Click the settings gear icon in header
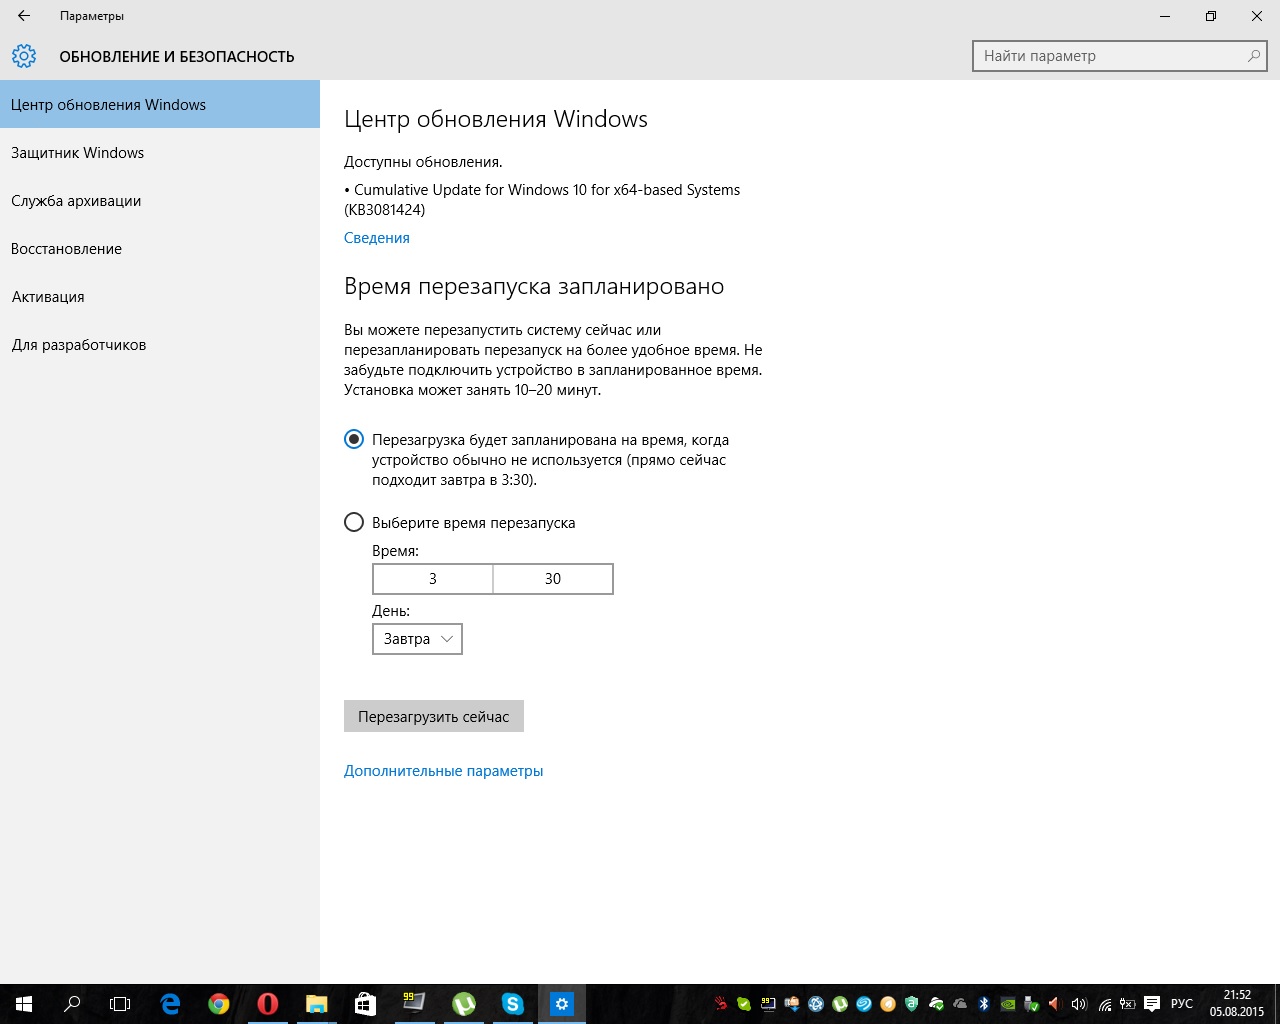The image size is (1280, 1024). click(24, 56)
